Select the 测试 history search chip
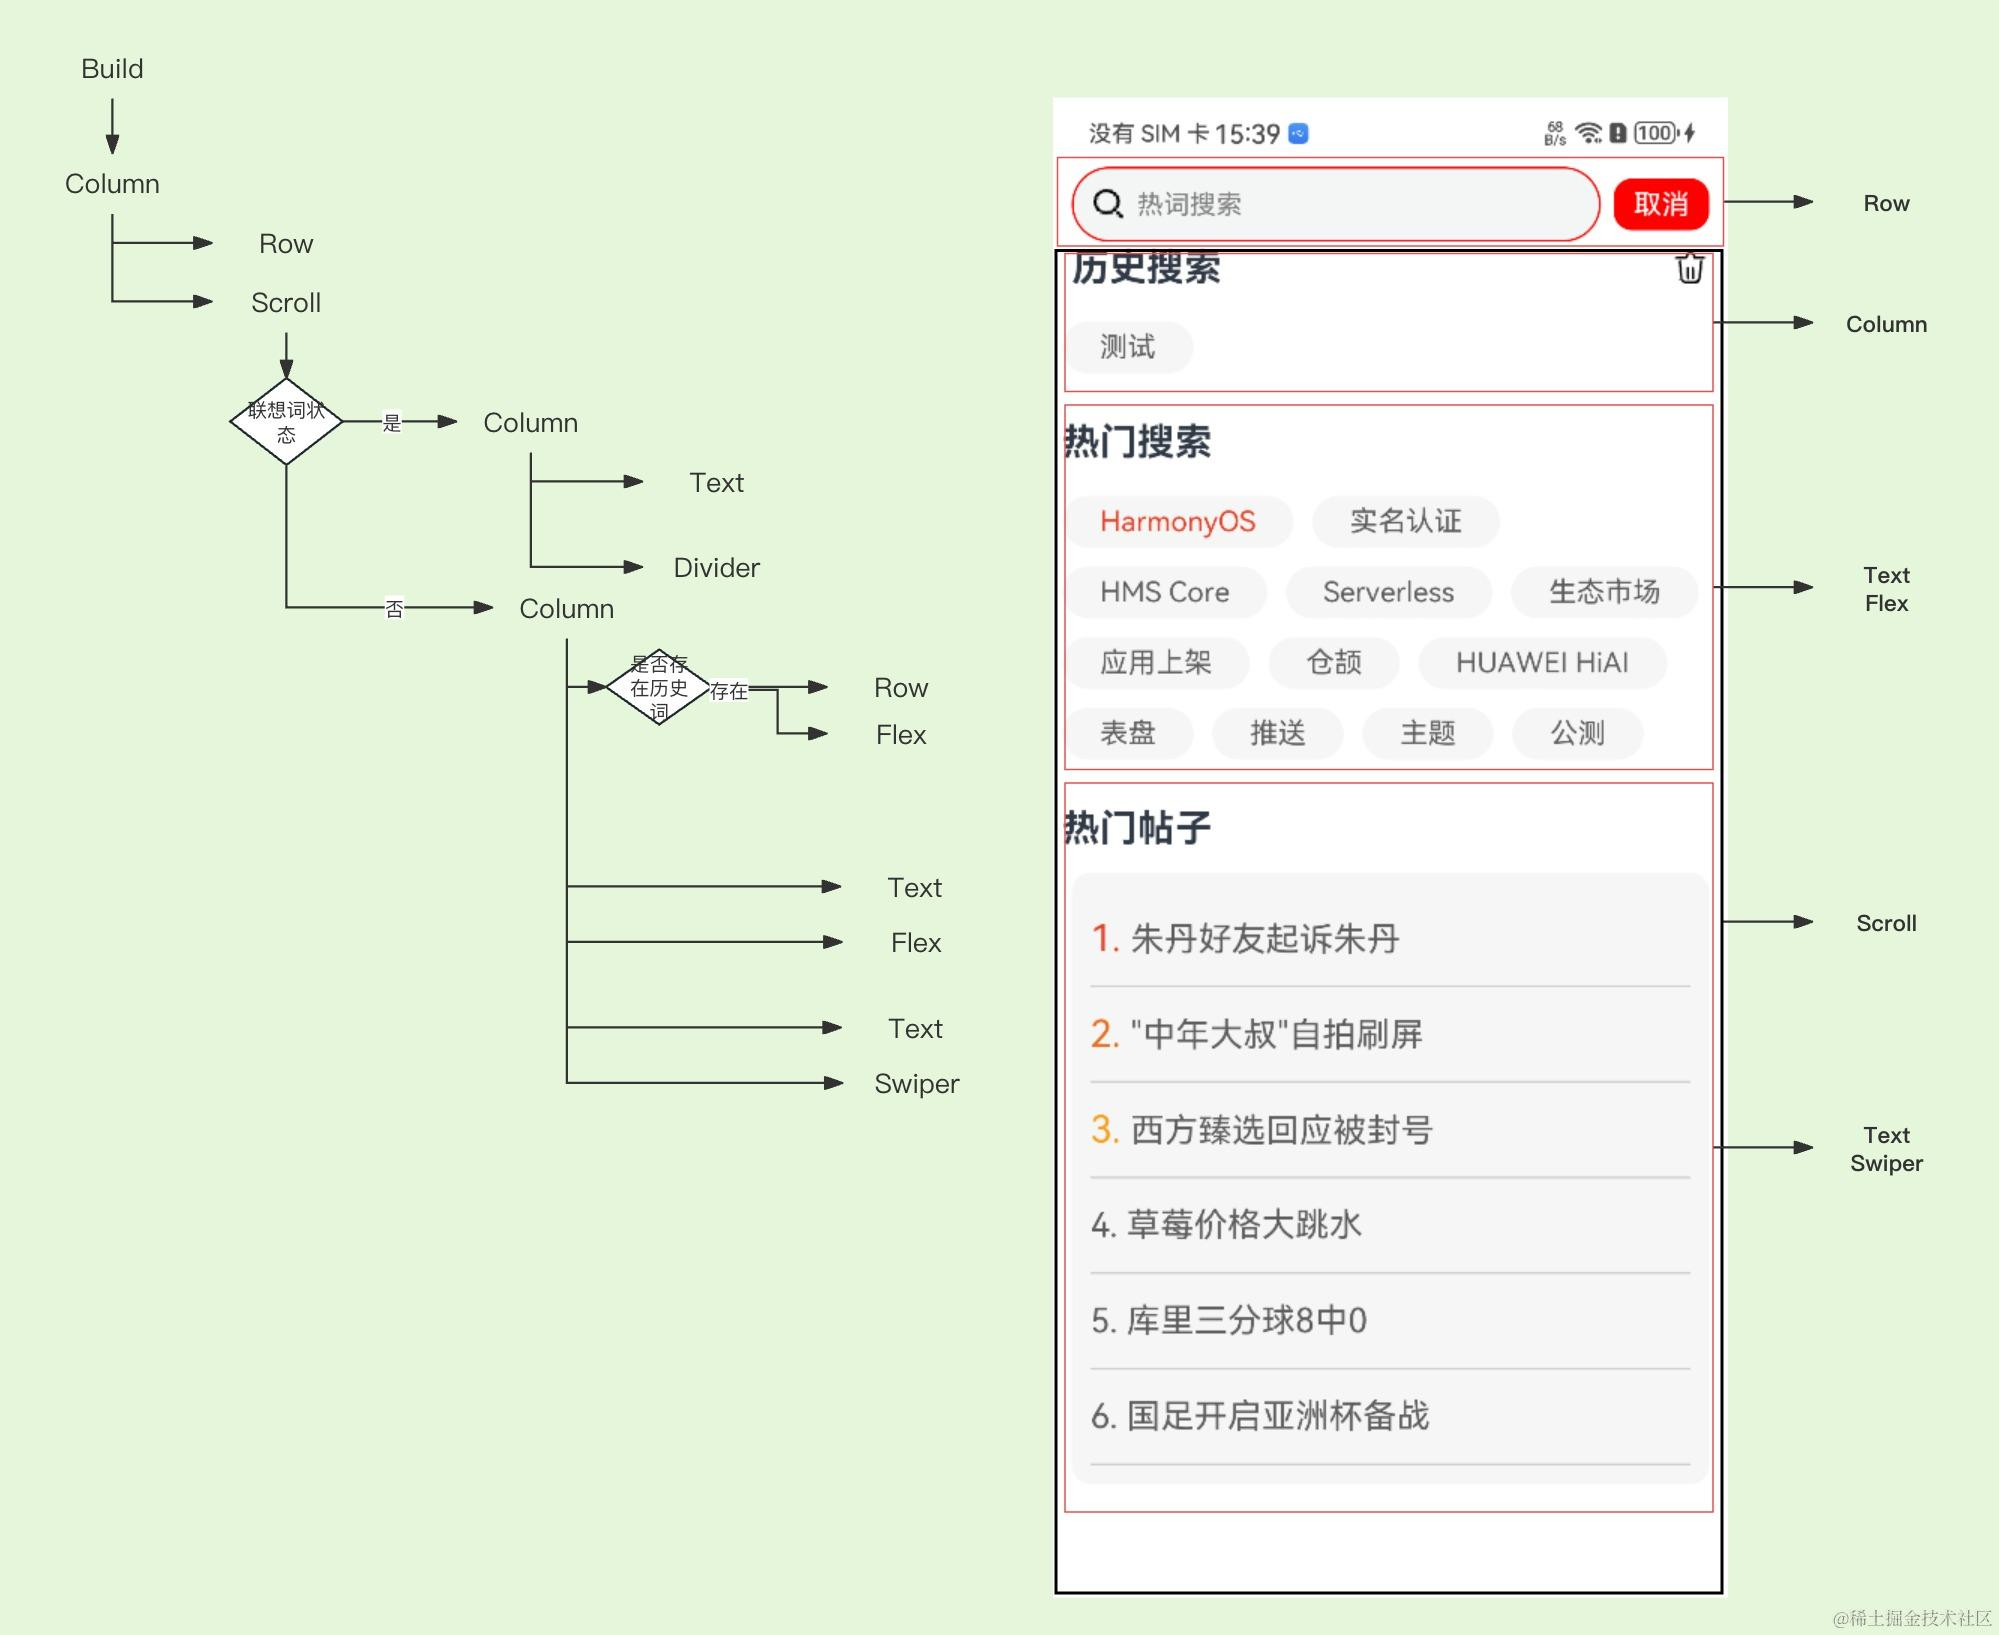Image resolution: width=1999 pixels, height=1635 pixels. click(1128, 347)
